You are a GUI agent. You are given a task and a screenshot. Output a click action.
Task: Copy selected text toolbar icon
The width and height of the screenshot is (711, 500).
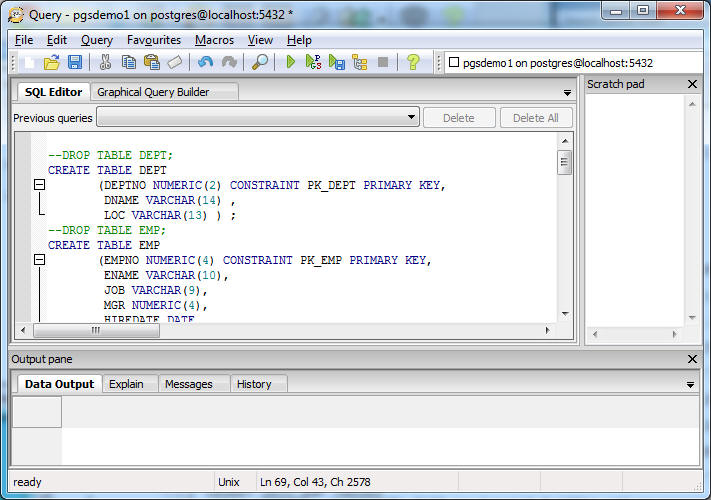pos(129,62)
